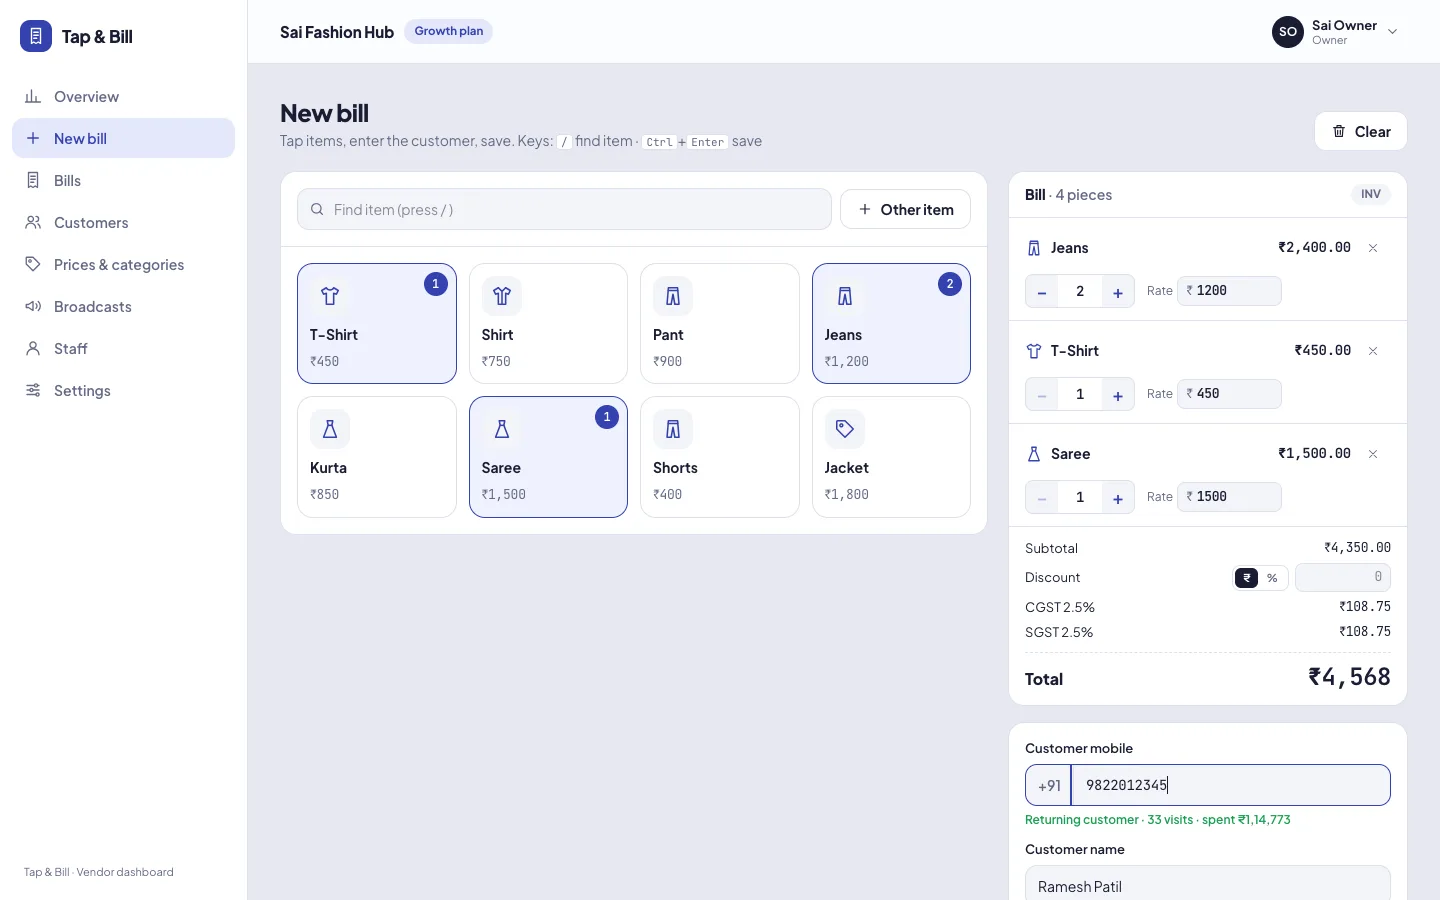Edit the Saree rate field

[x=1230, y=497]
